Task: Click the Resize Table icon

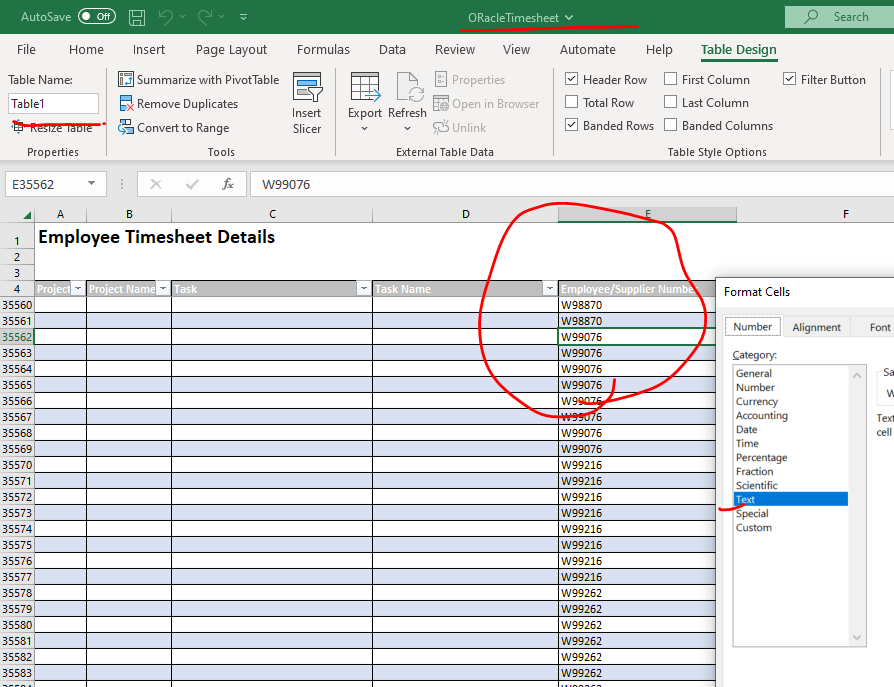Action: tap(18, 128)
